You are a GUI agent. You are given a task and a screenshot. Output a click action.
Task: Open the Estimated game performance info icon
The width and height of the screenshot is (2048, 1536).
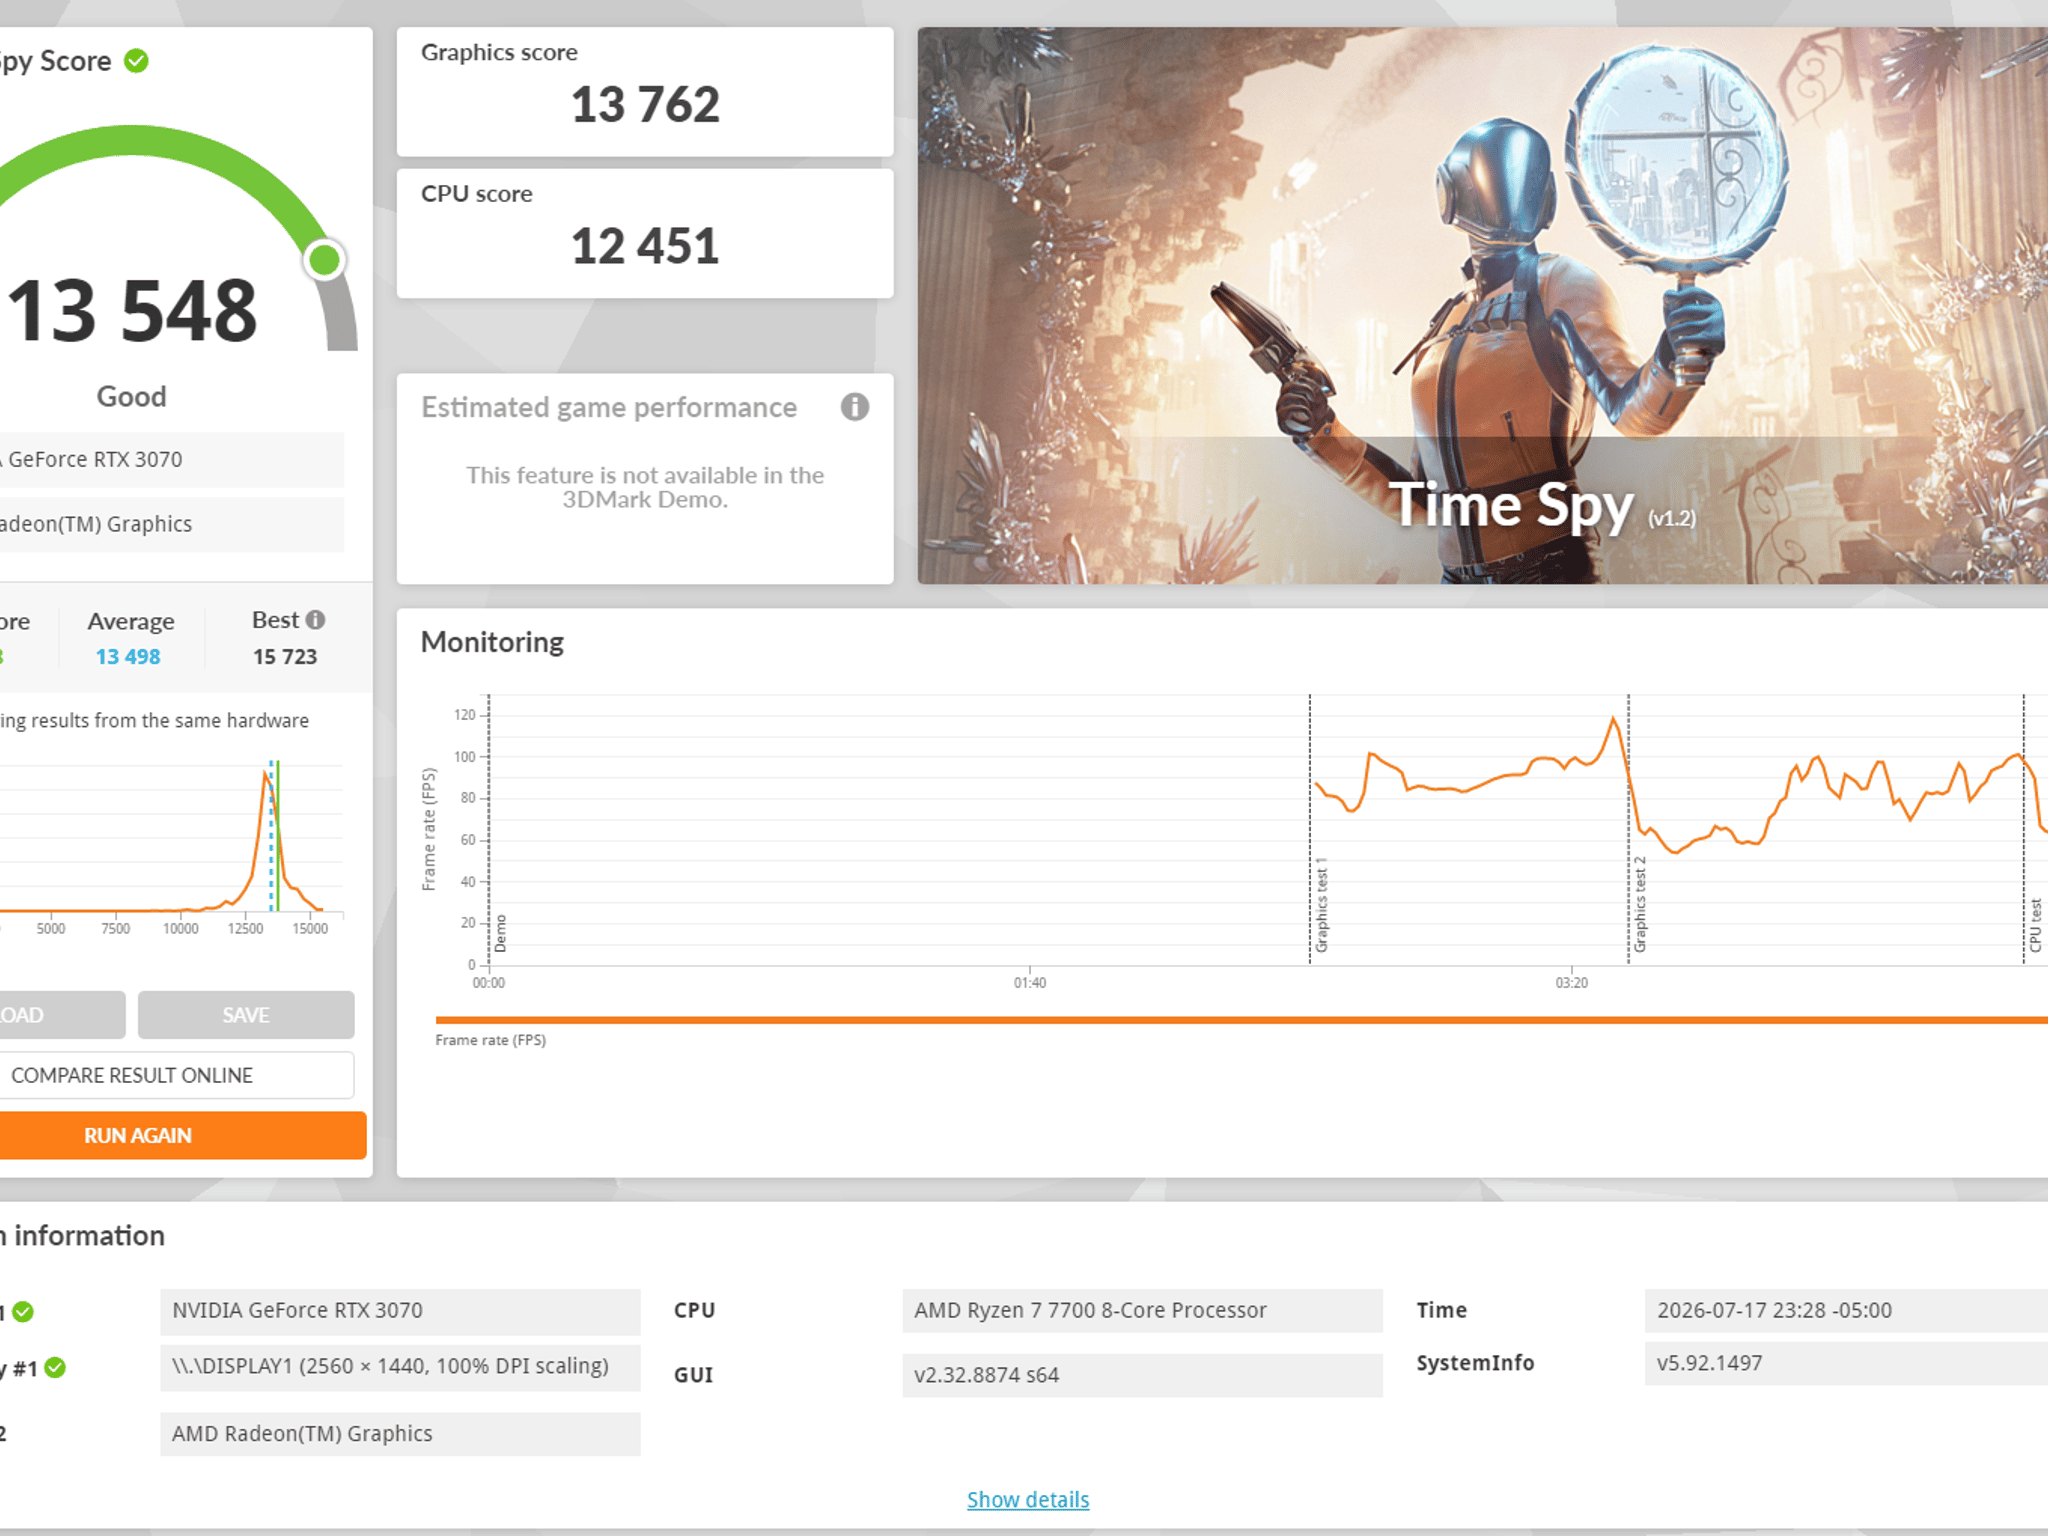(854, 407)
